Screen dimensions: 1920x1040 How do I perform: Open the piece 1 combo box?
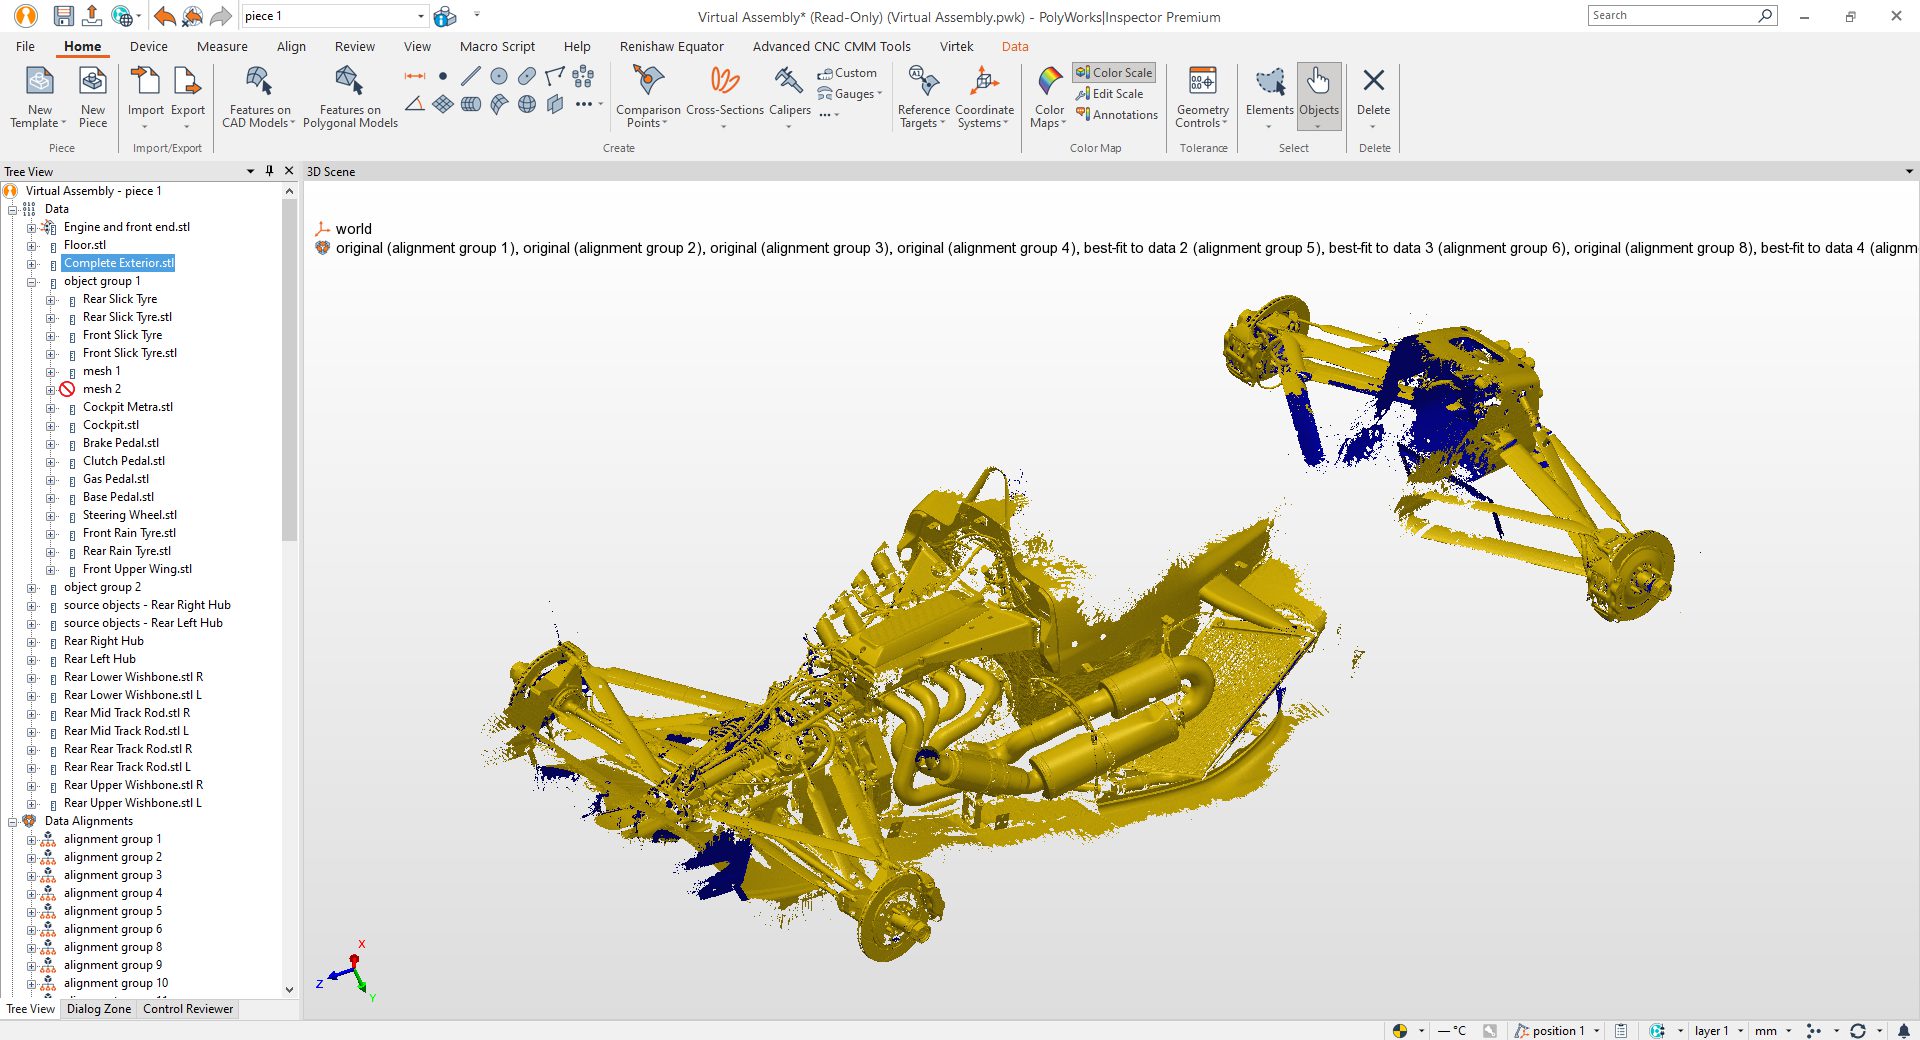pos(421,16)
